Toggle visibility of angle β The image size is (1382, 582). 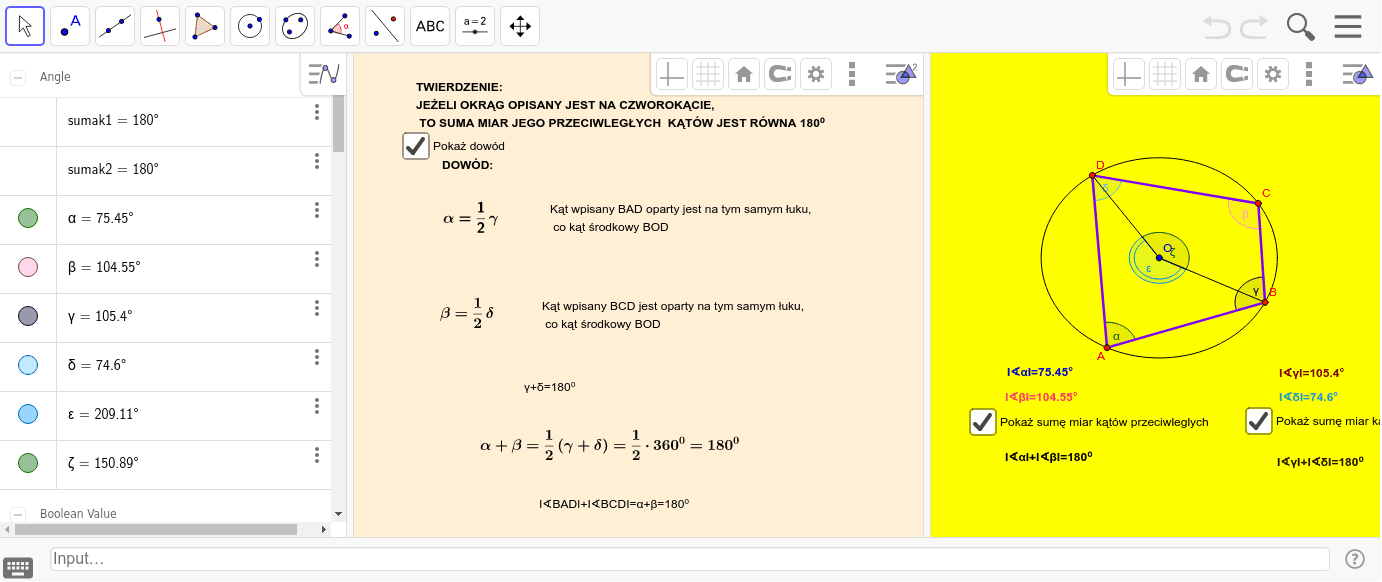[28, 267]
